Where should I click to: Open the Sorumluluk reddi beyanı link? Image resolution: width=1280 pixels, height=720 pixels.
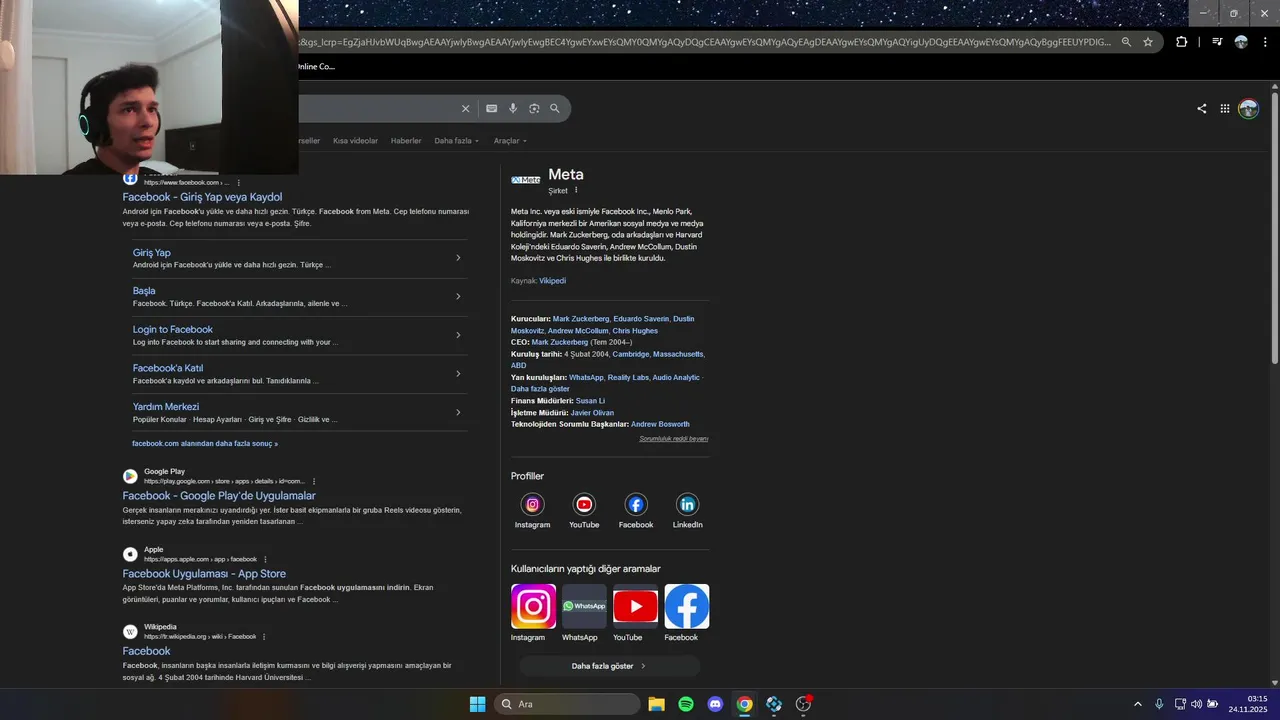(x=674, y=439)
